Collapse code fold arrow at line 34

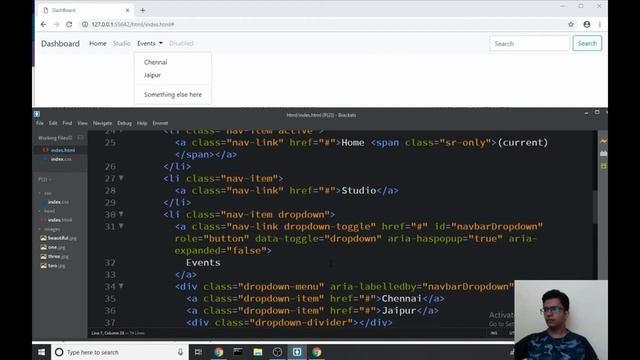tap(121, 286)
